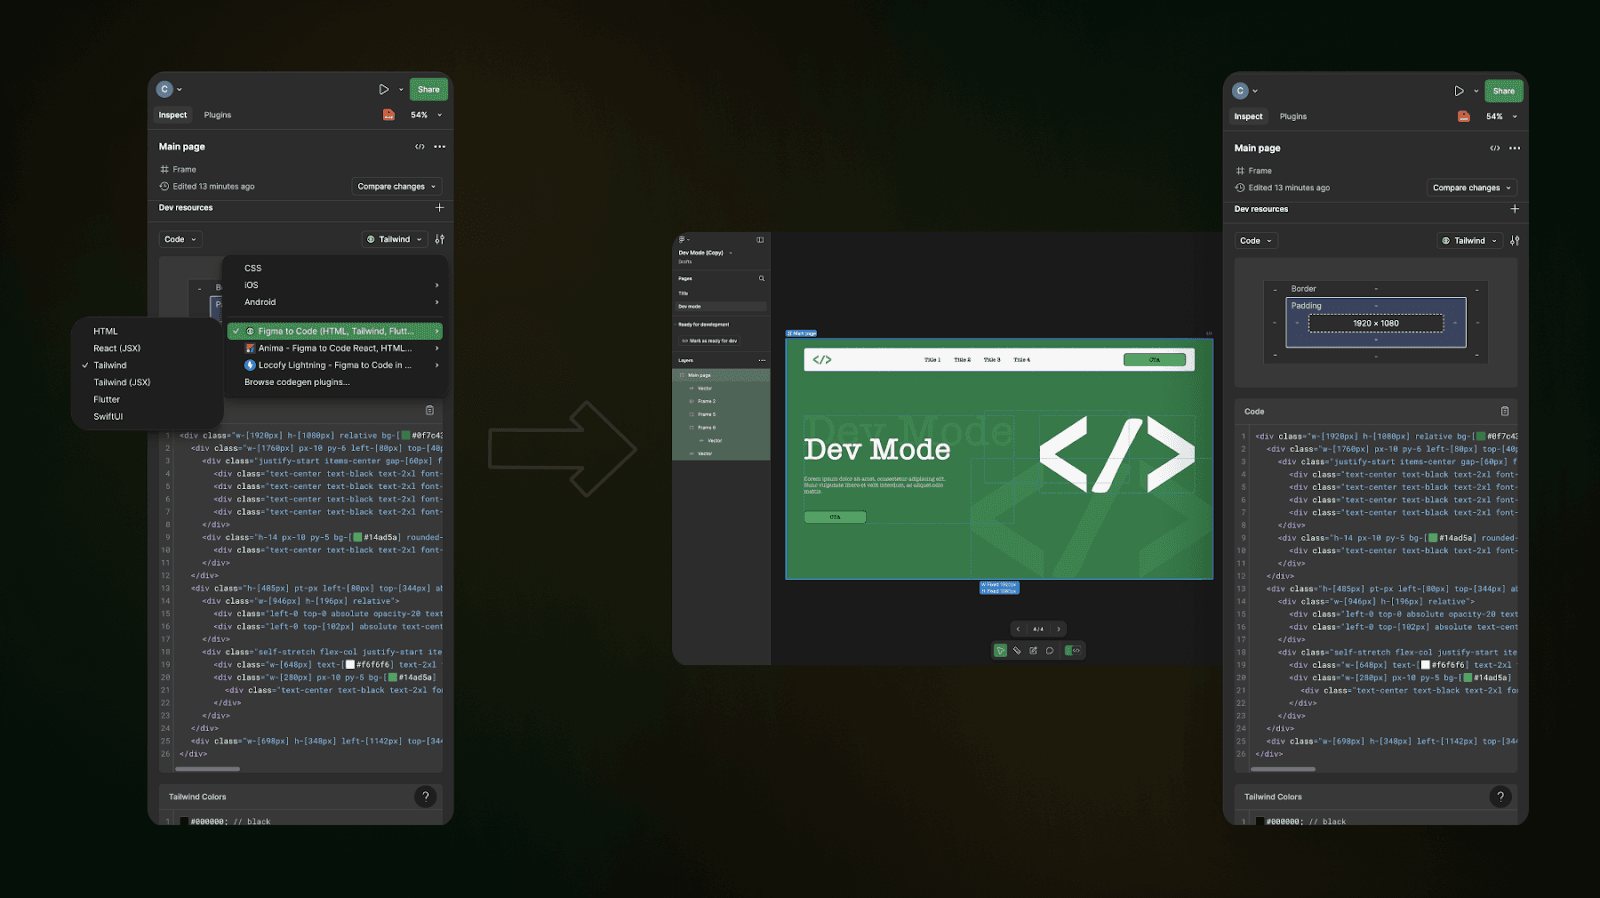Add a dev resource with plus icon, left panel
The width and height of the screenshot is (1600, 898).
click(x=439, y=208)
